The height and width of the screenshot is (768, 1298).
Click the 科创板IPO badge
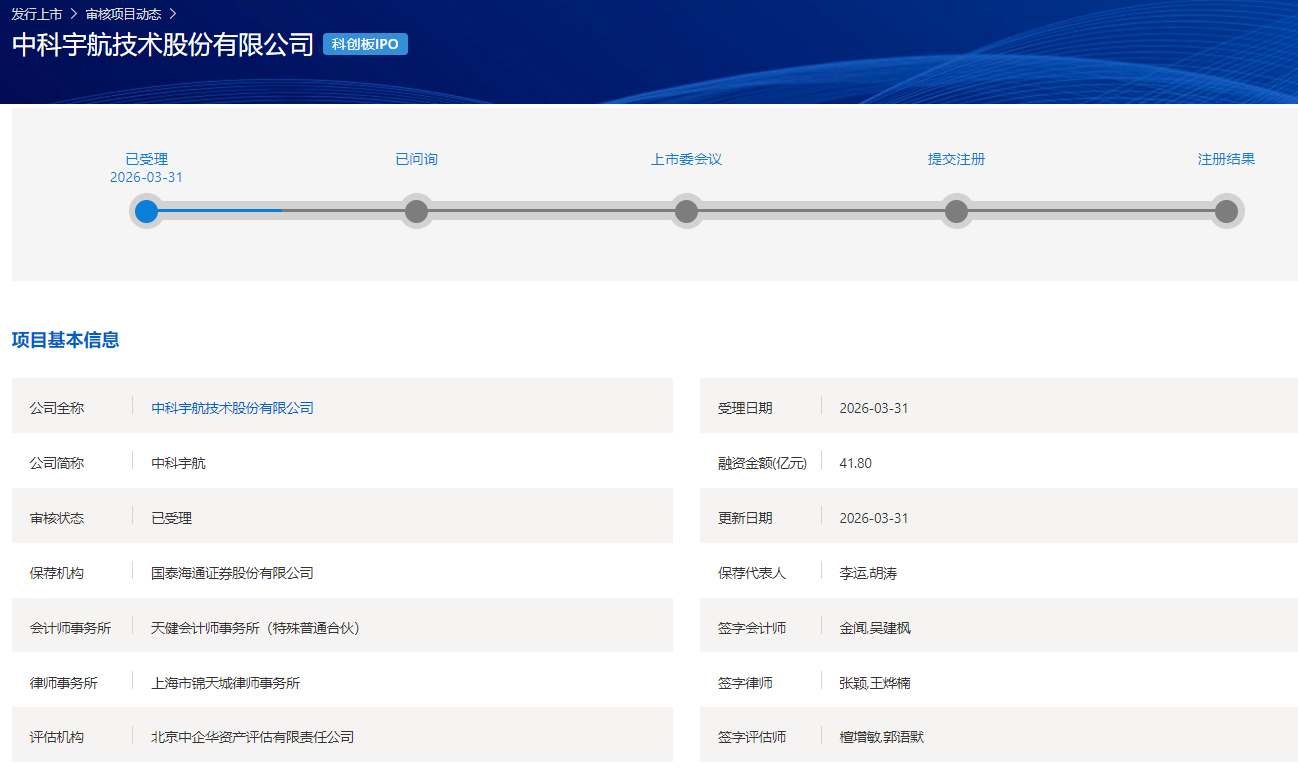pos(365,44)
